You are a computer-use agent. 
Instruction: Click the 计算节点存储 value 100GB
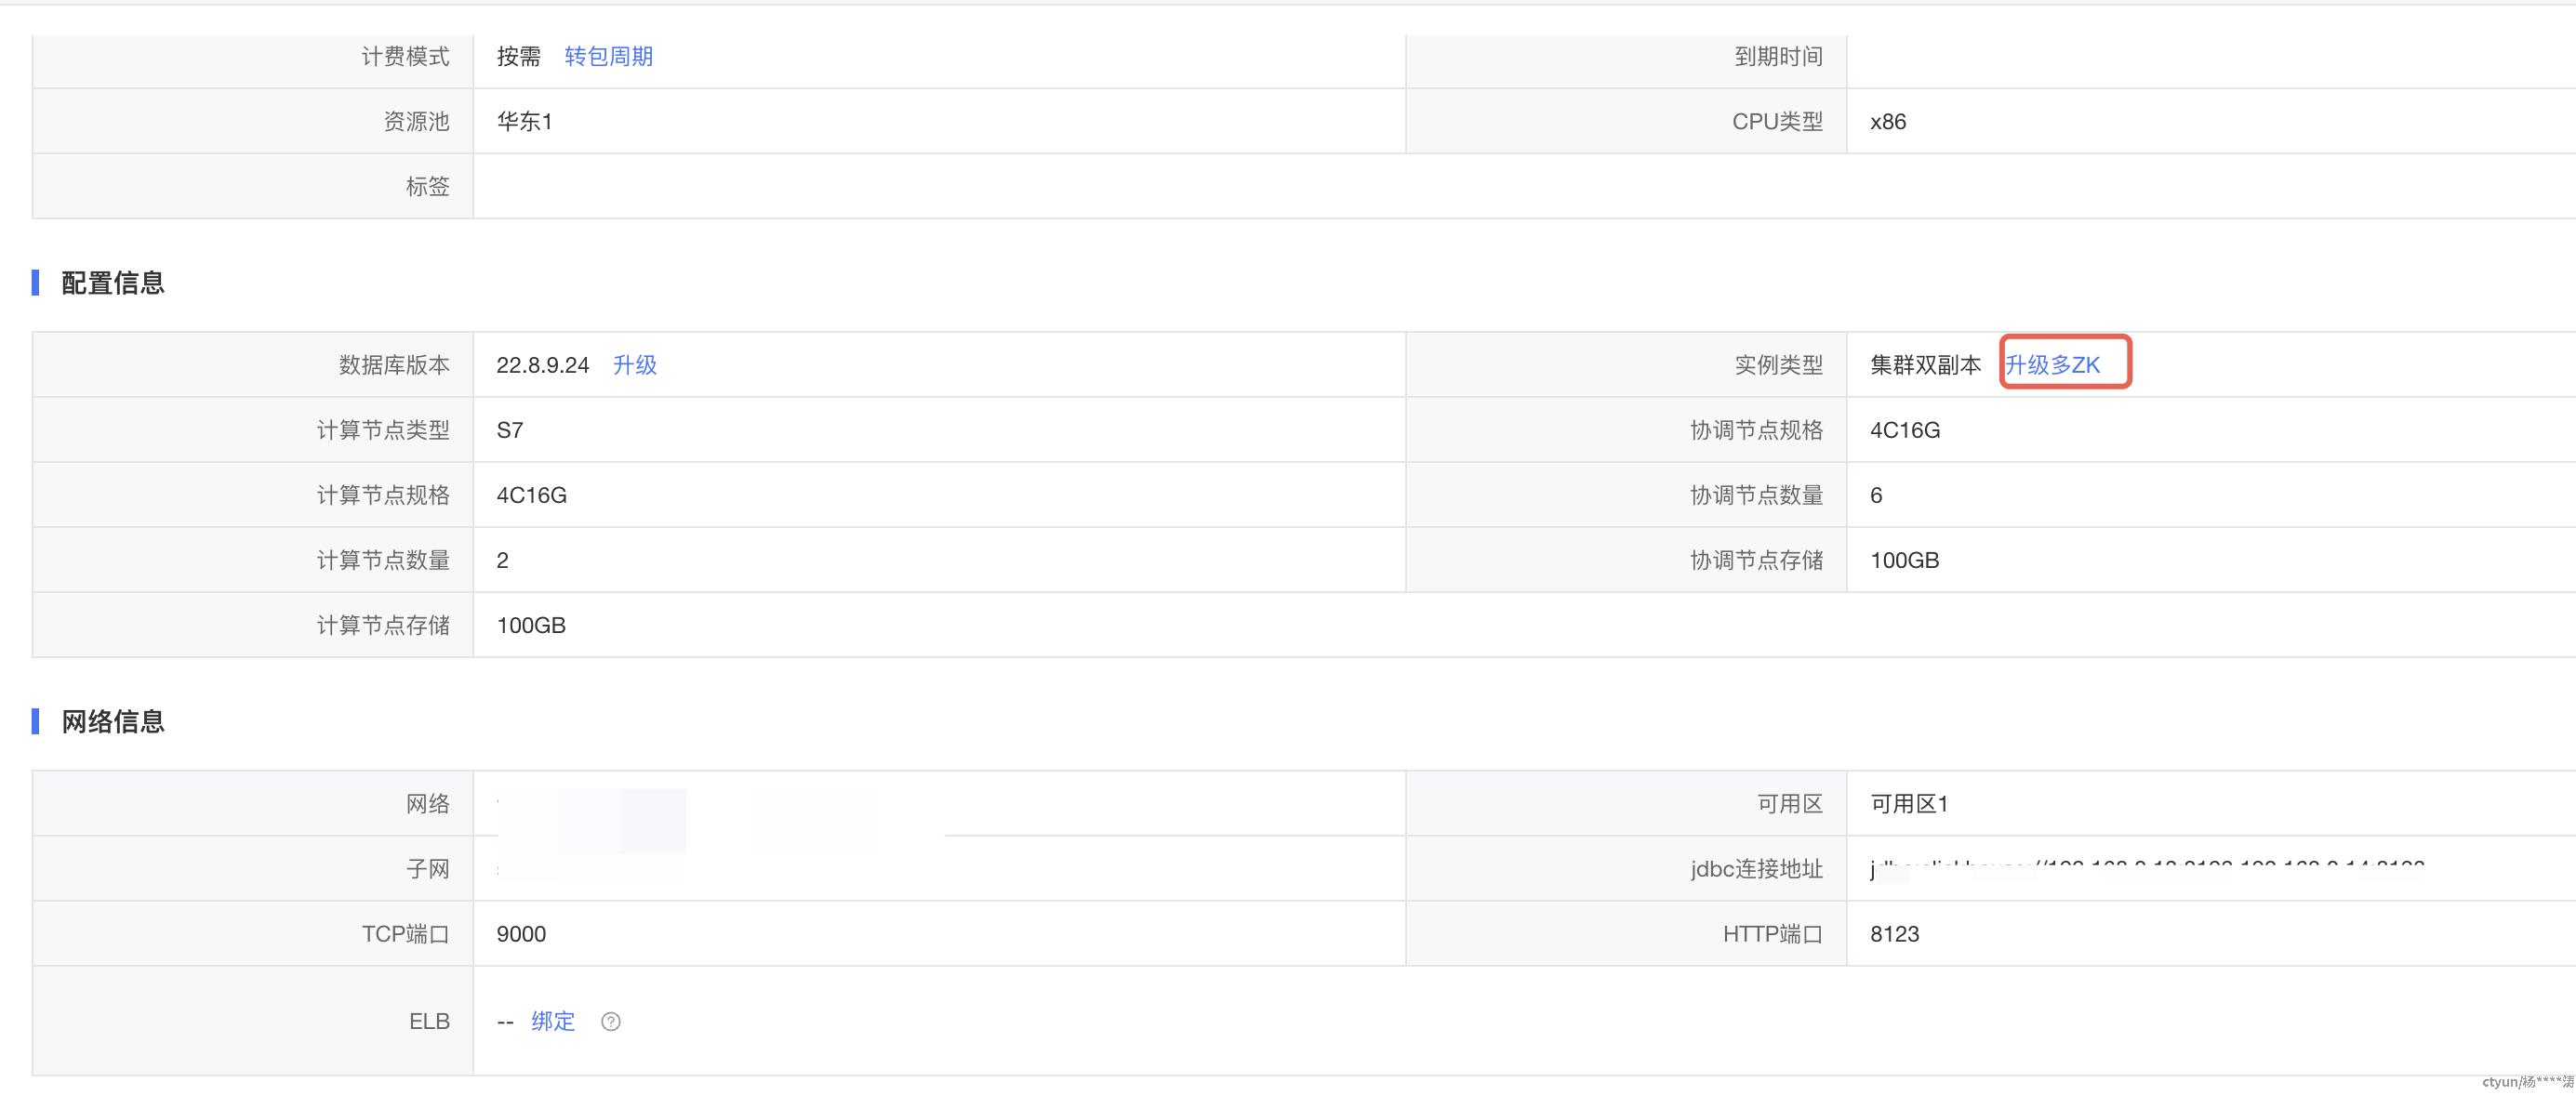[x=531, y=625]
